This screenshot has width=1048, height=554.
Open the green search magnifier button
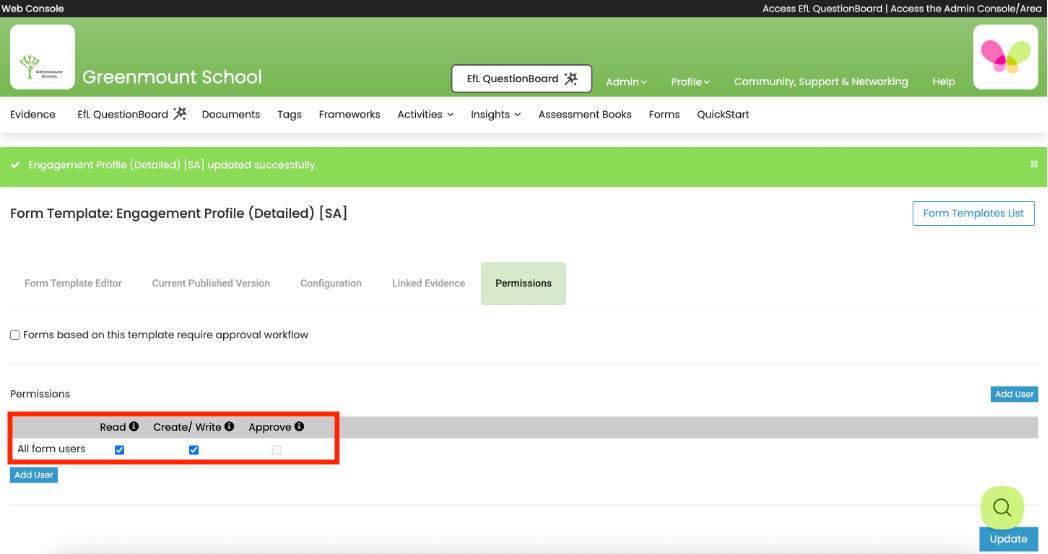(x=1002, y=508)
